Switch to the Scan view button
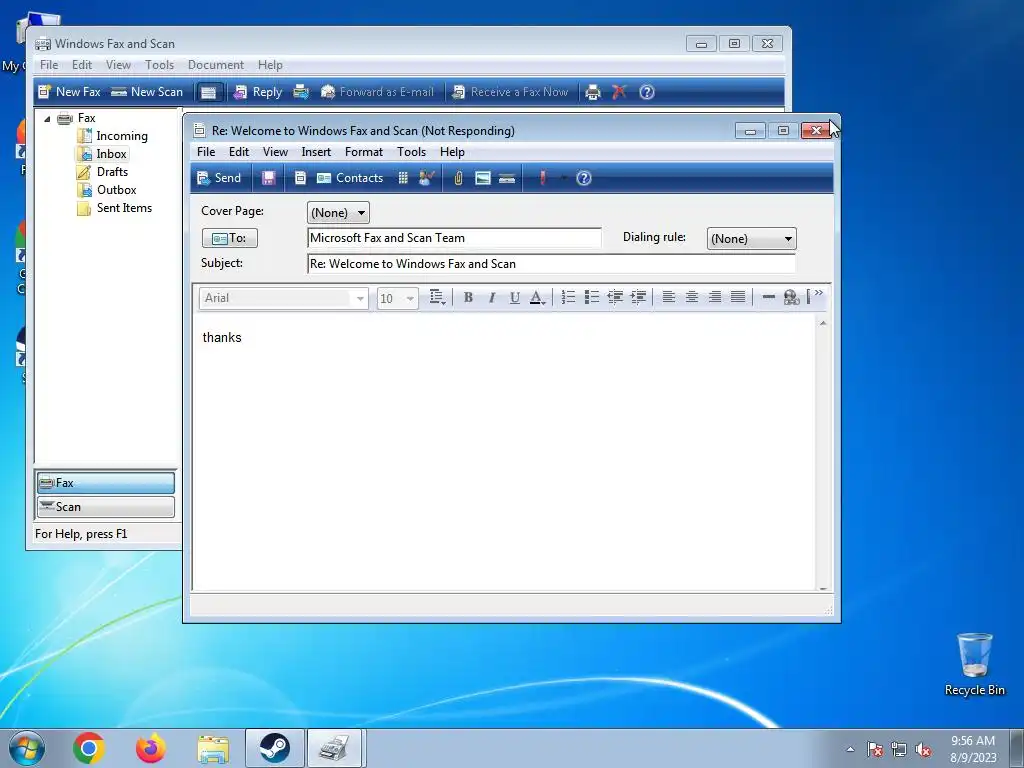 (106, 507)
